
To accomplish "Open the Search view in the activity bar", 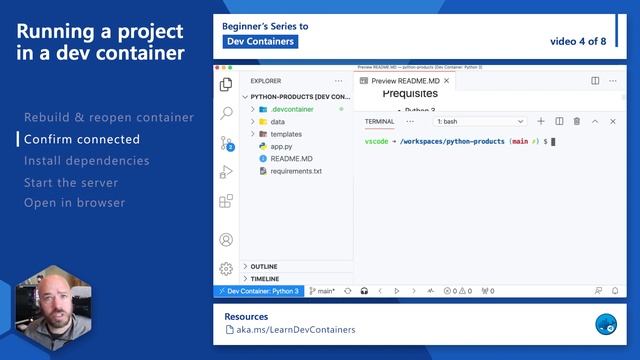I will (226, 113).
